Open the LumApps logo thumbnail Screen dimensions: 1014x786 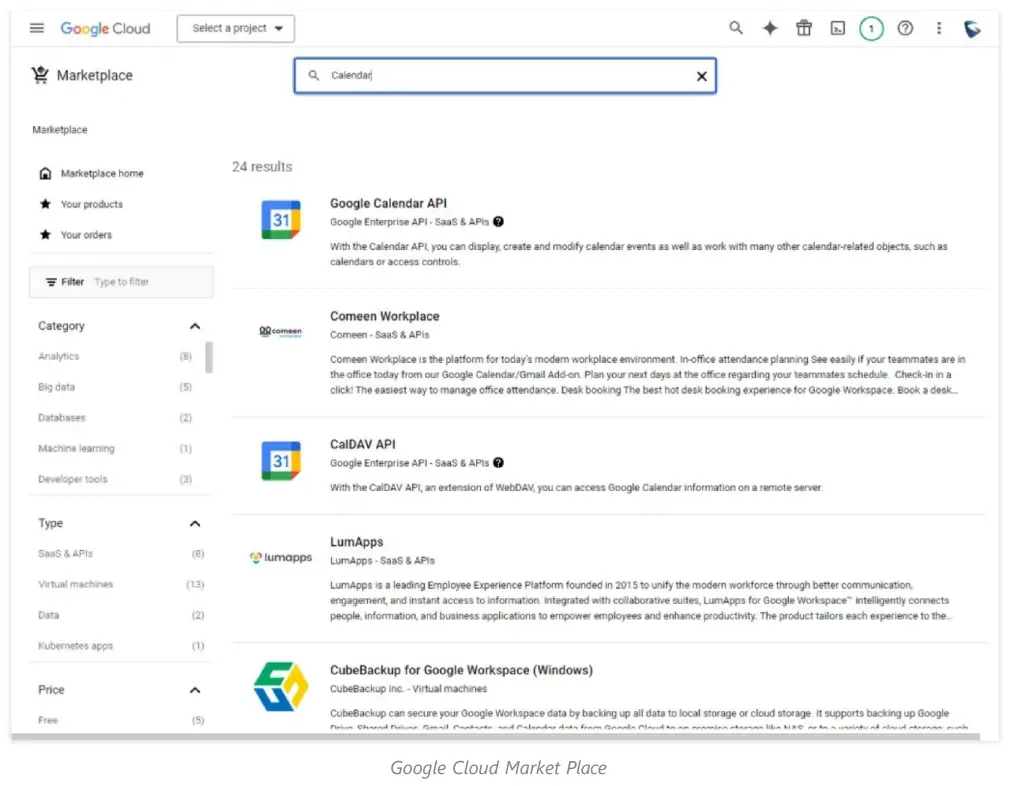[x=281, y=557]
